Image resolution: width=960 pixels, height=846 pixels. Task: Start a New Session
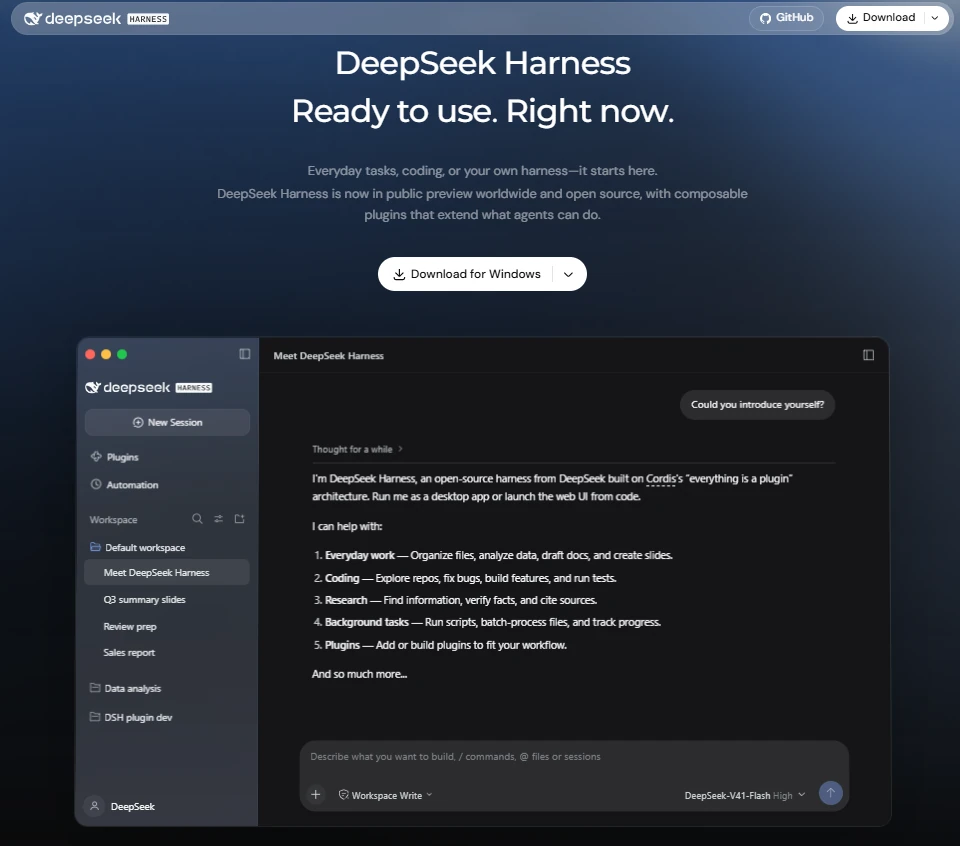tap(167, 422)
